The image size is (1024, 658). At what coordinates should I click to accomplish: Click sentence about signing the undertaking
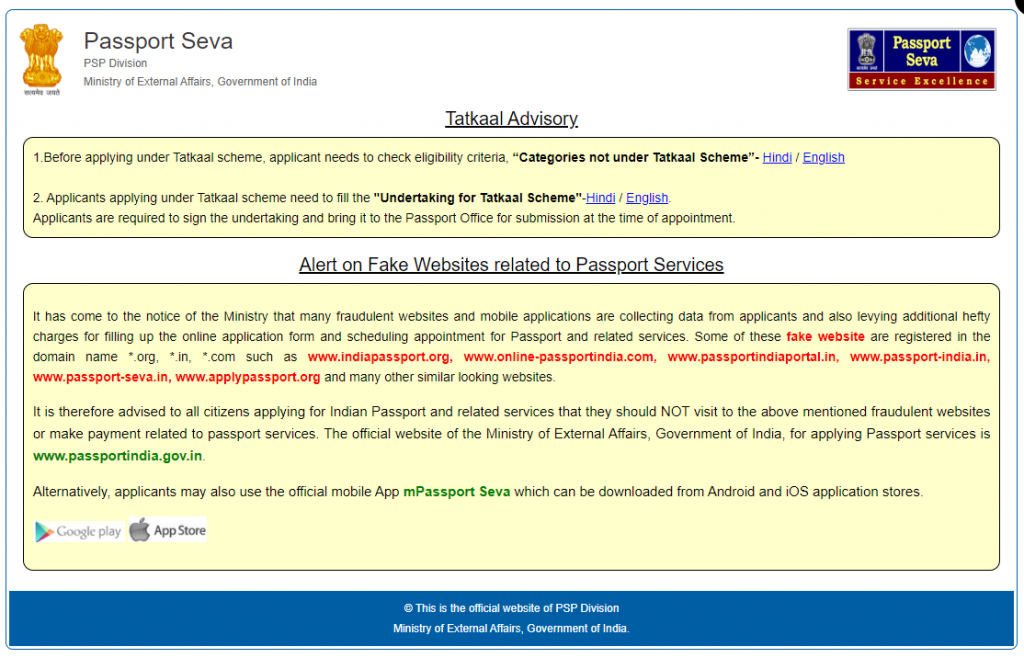pos(384,218)
